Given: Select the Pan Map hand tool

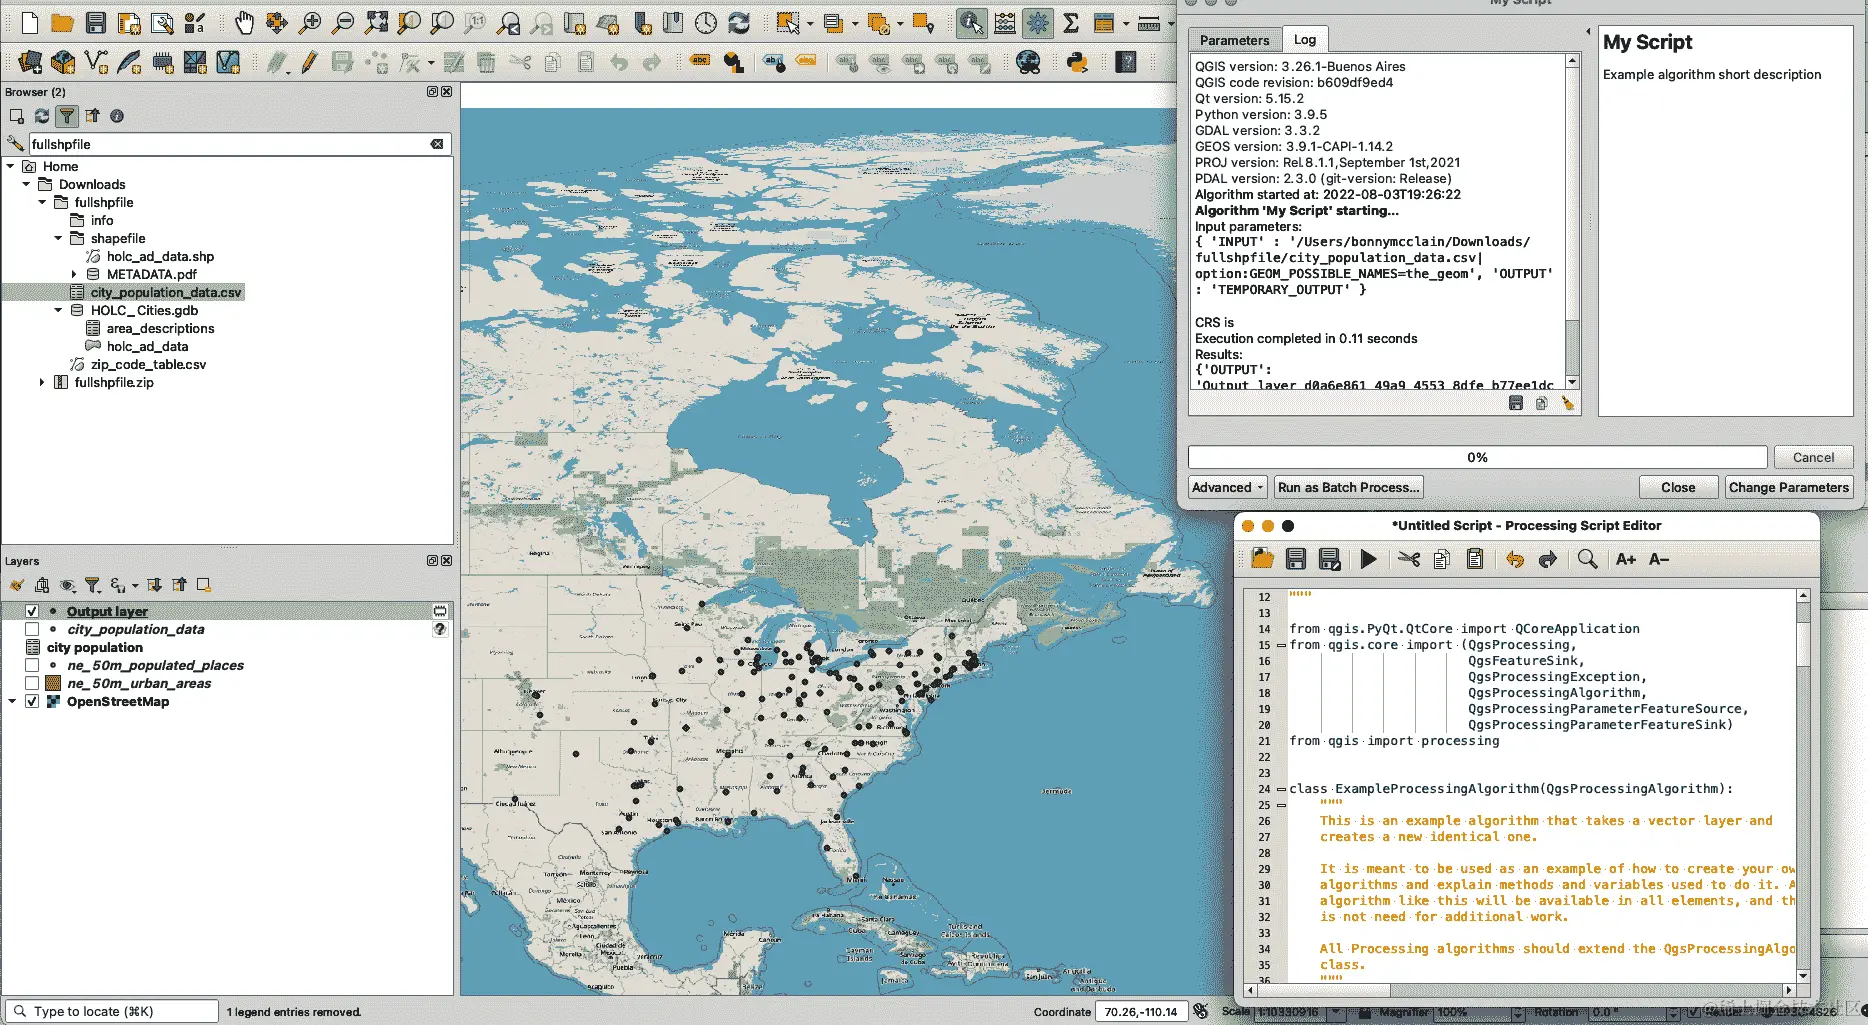Looking at the screenshot, I should coord(244,23).
